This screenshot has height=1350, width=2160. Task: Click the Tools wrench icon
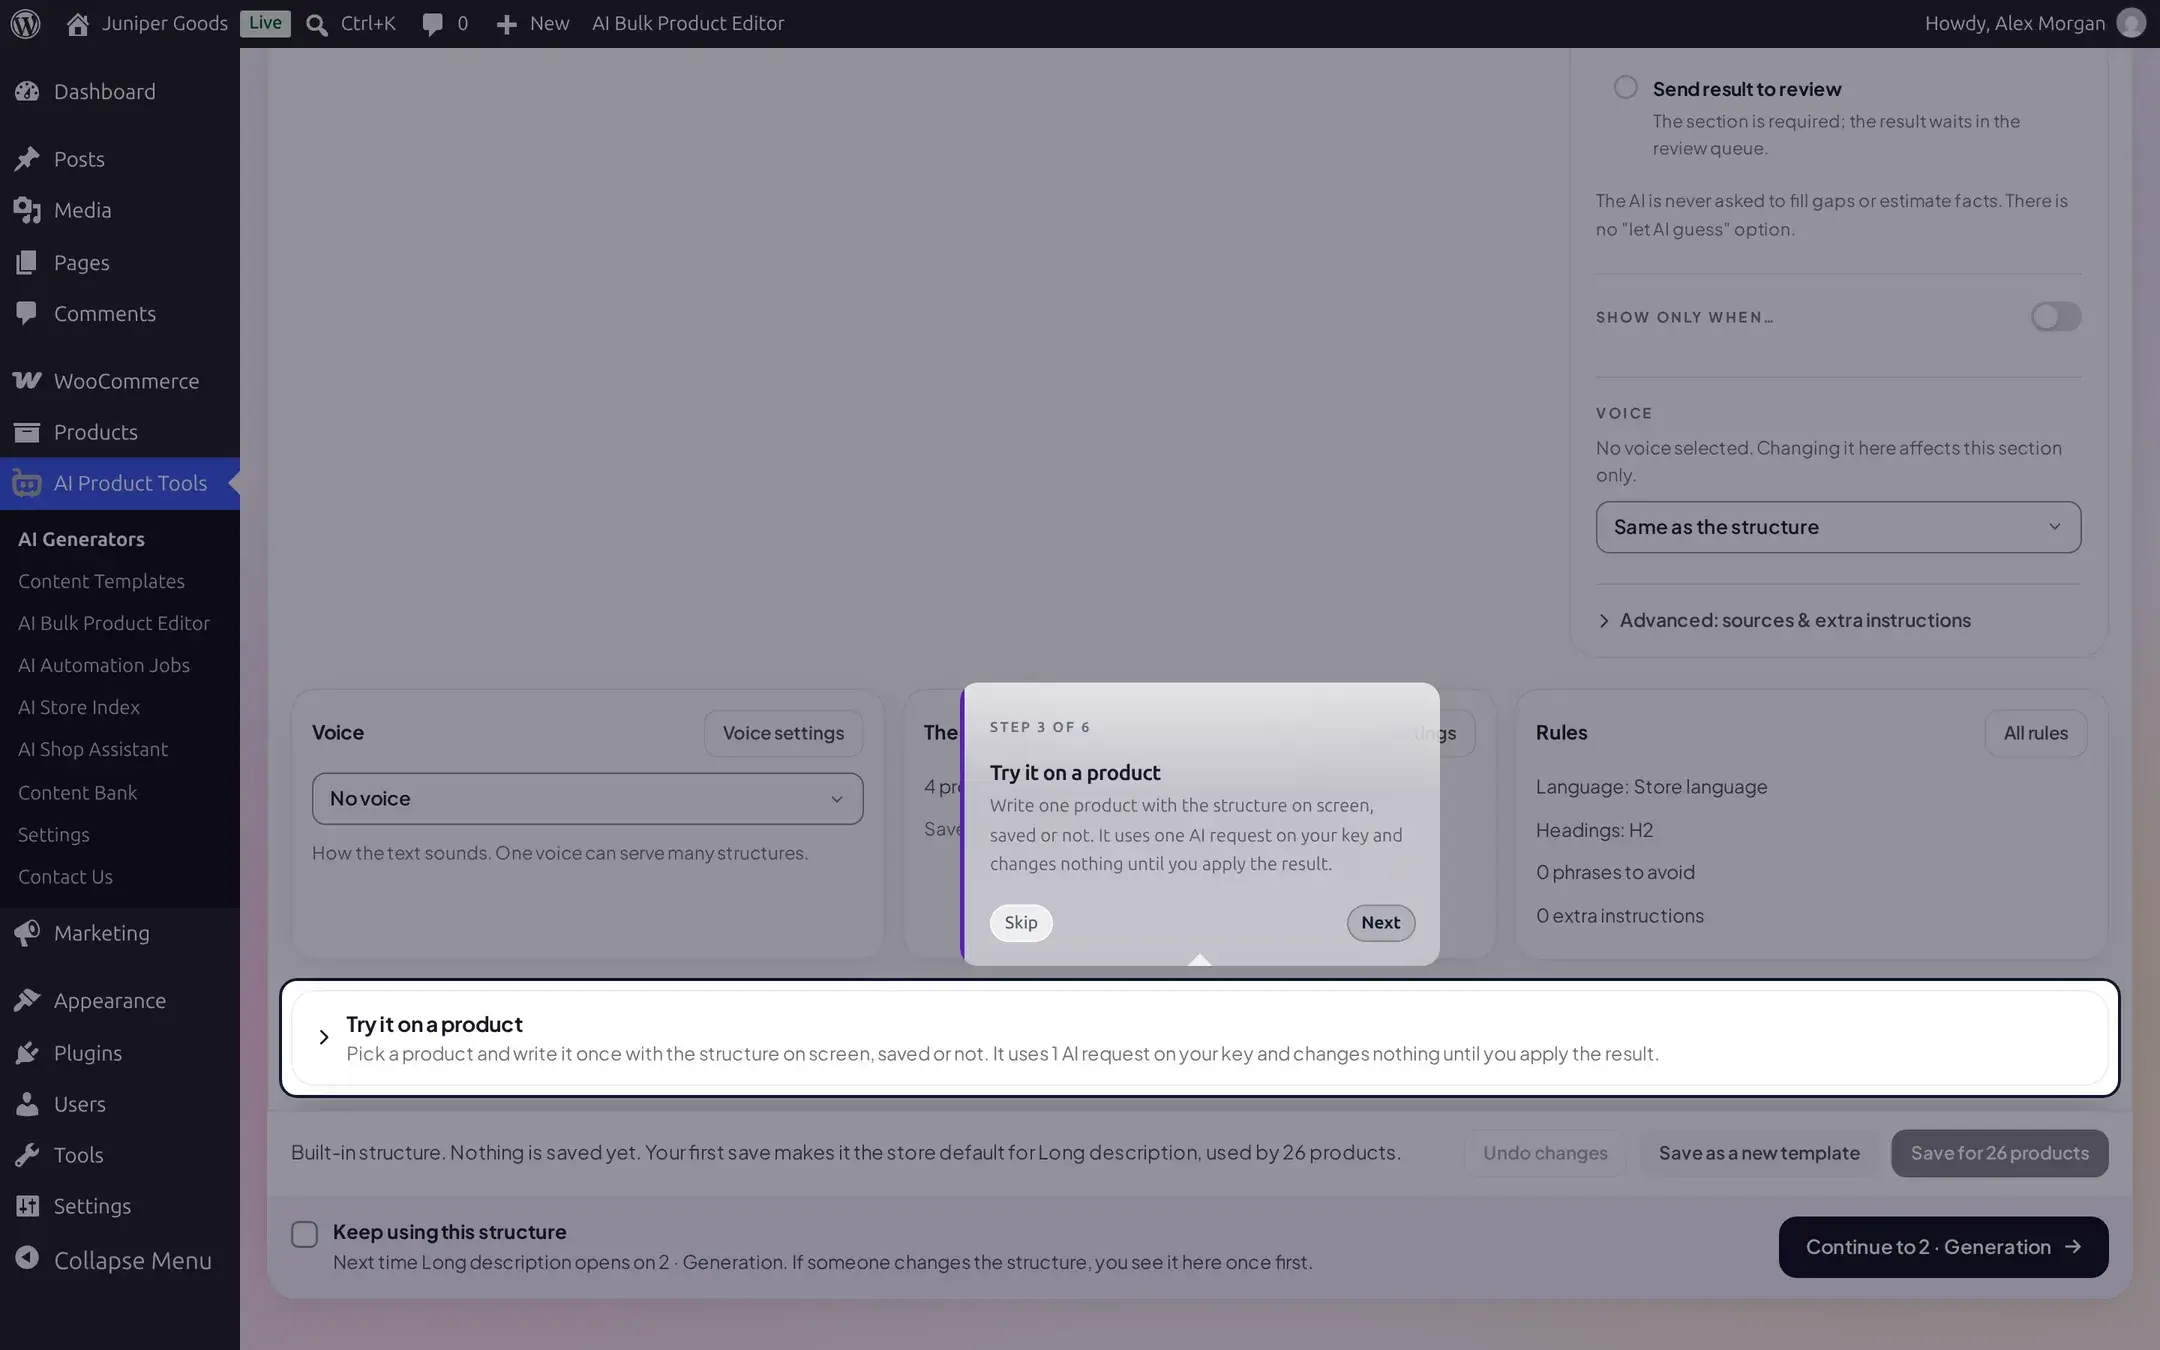(27, 1155)
